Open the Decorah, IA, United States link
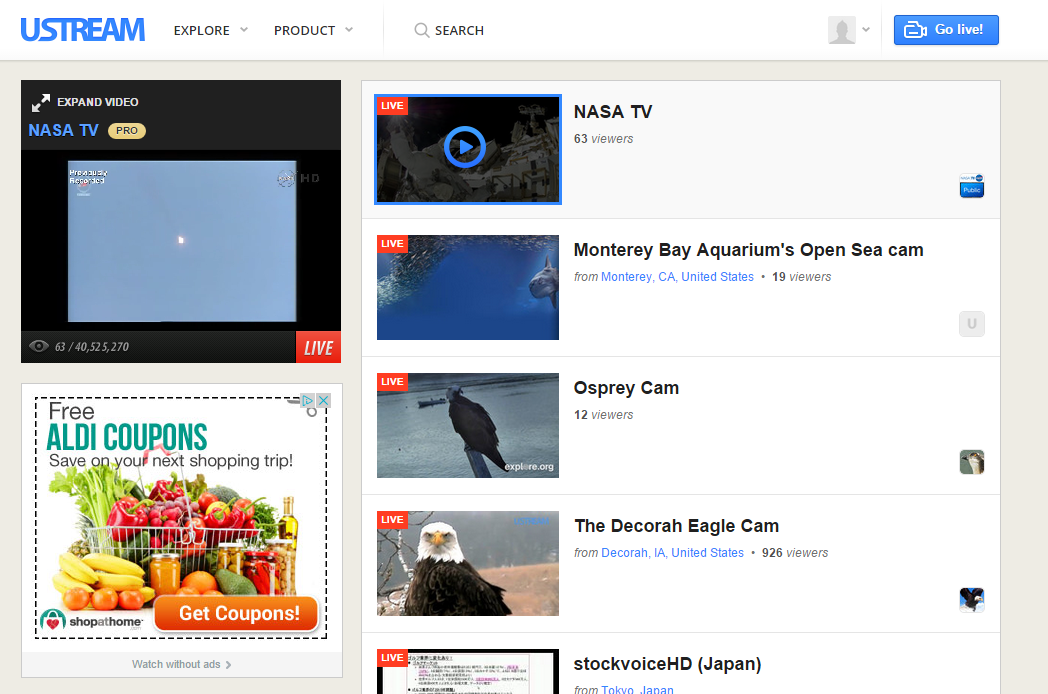Screen dimensions: 1048x694 tap(672, 553)
